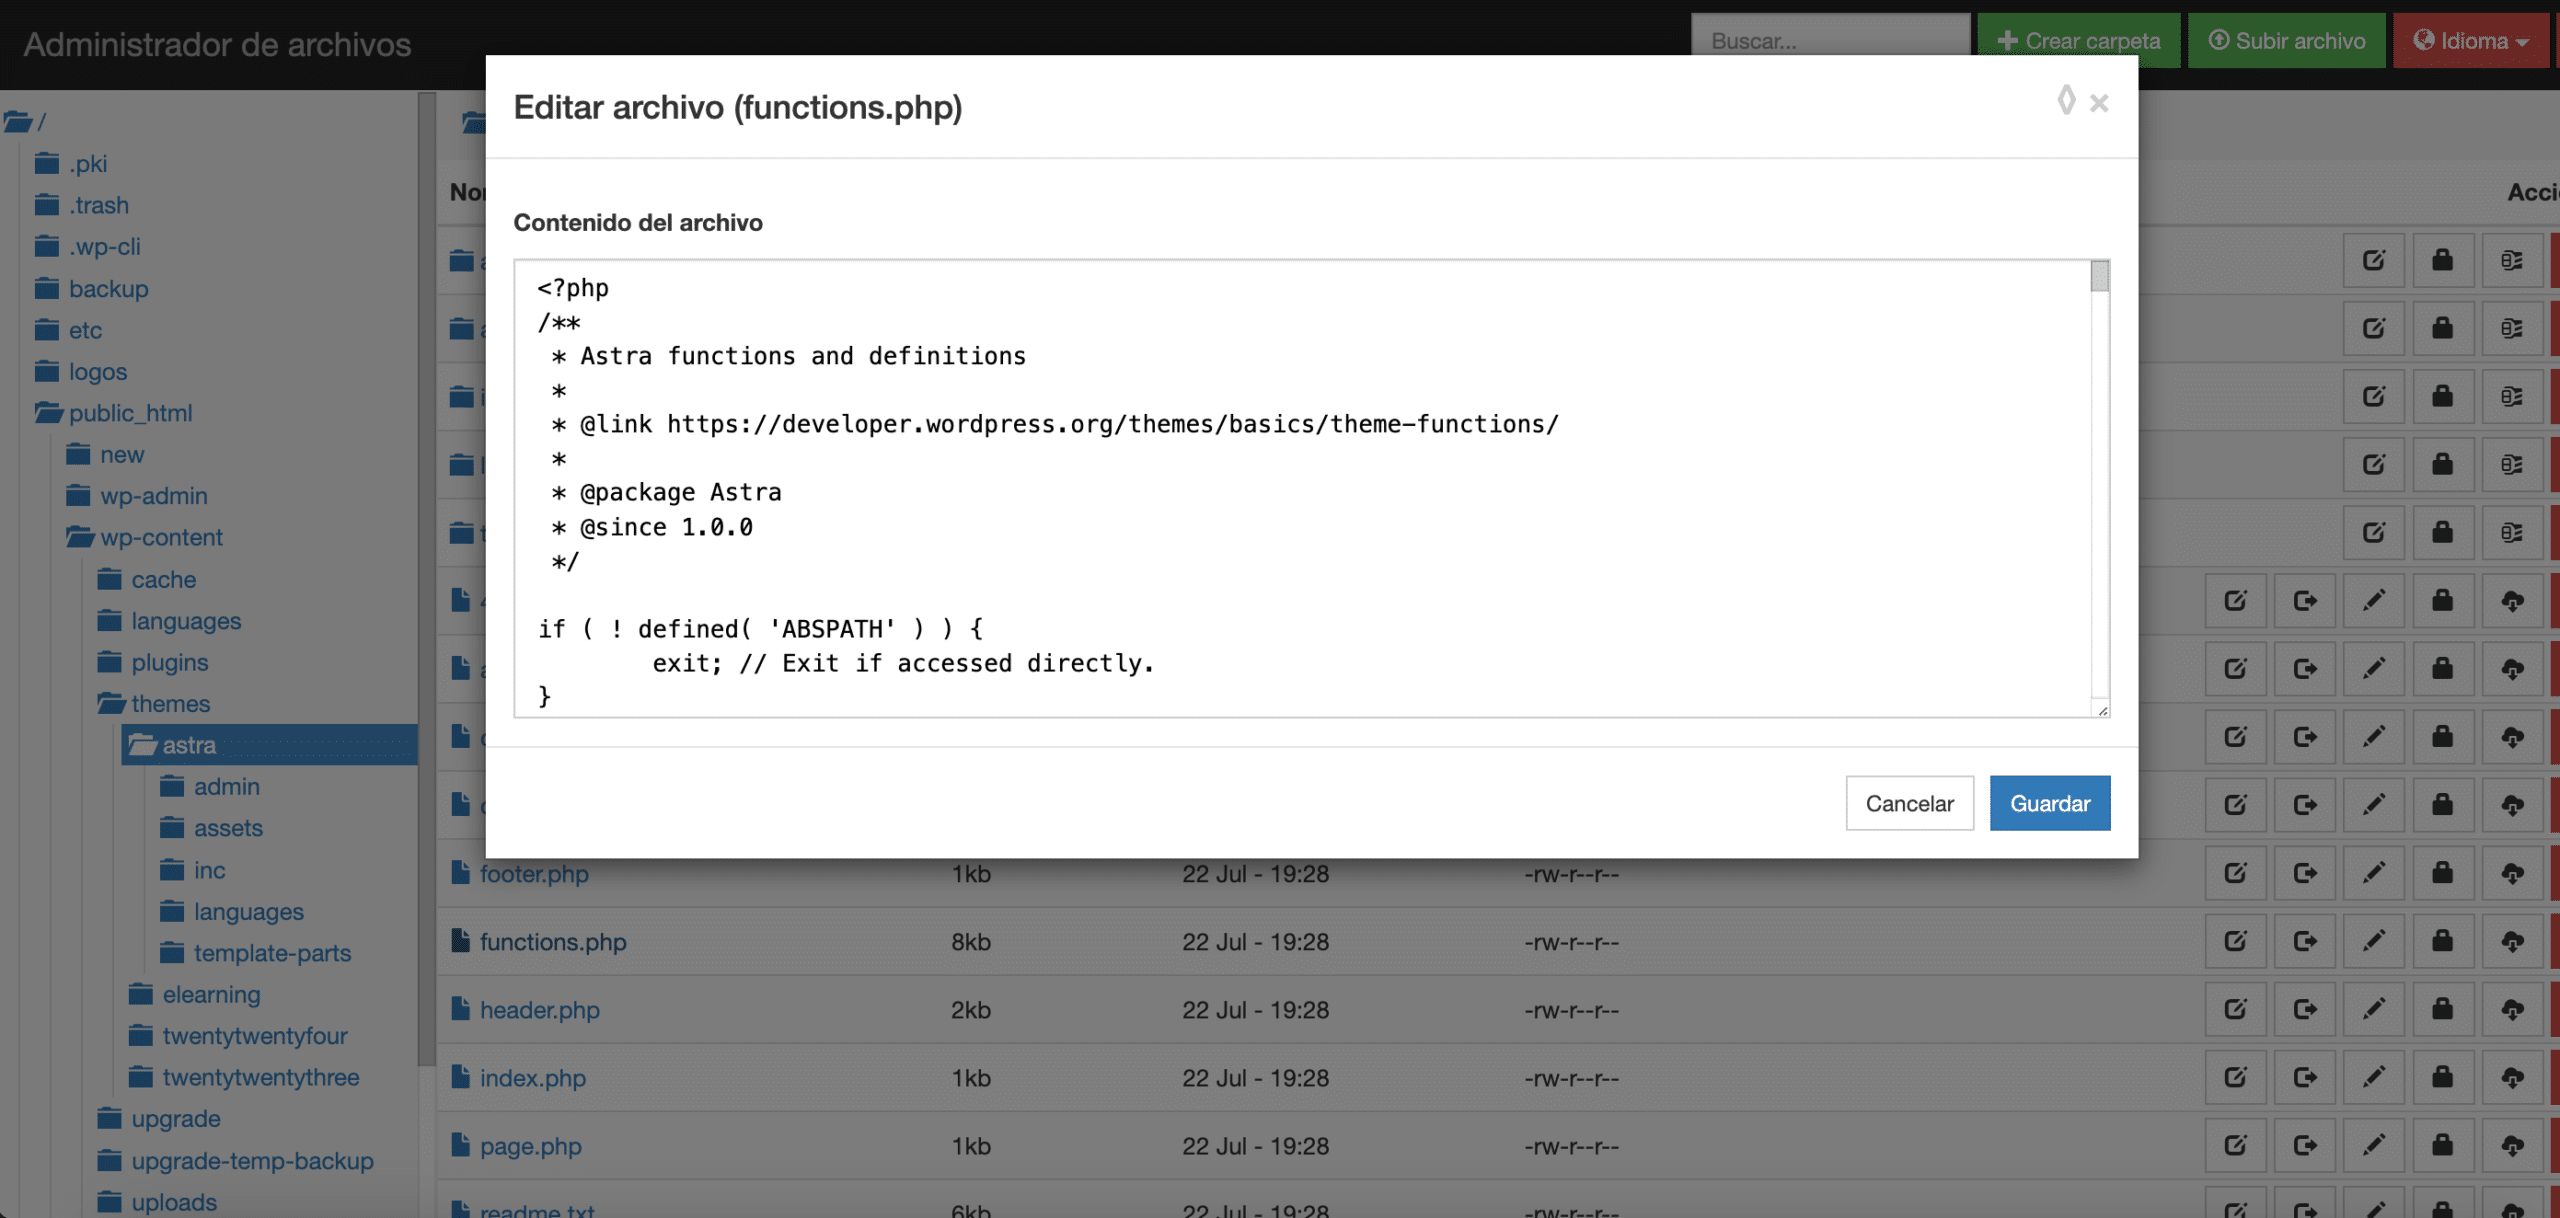
Task: Click the rename icon for functions.php row
Action: pyautogui.click(x=2236, y=941)
